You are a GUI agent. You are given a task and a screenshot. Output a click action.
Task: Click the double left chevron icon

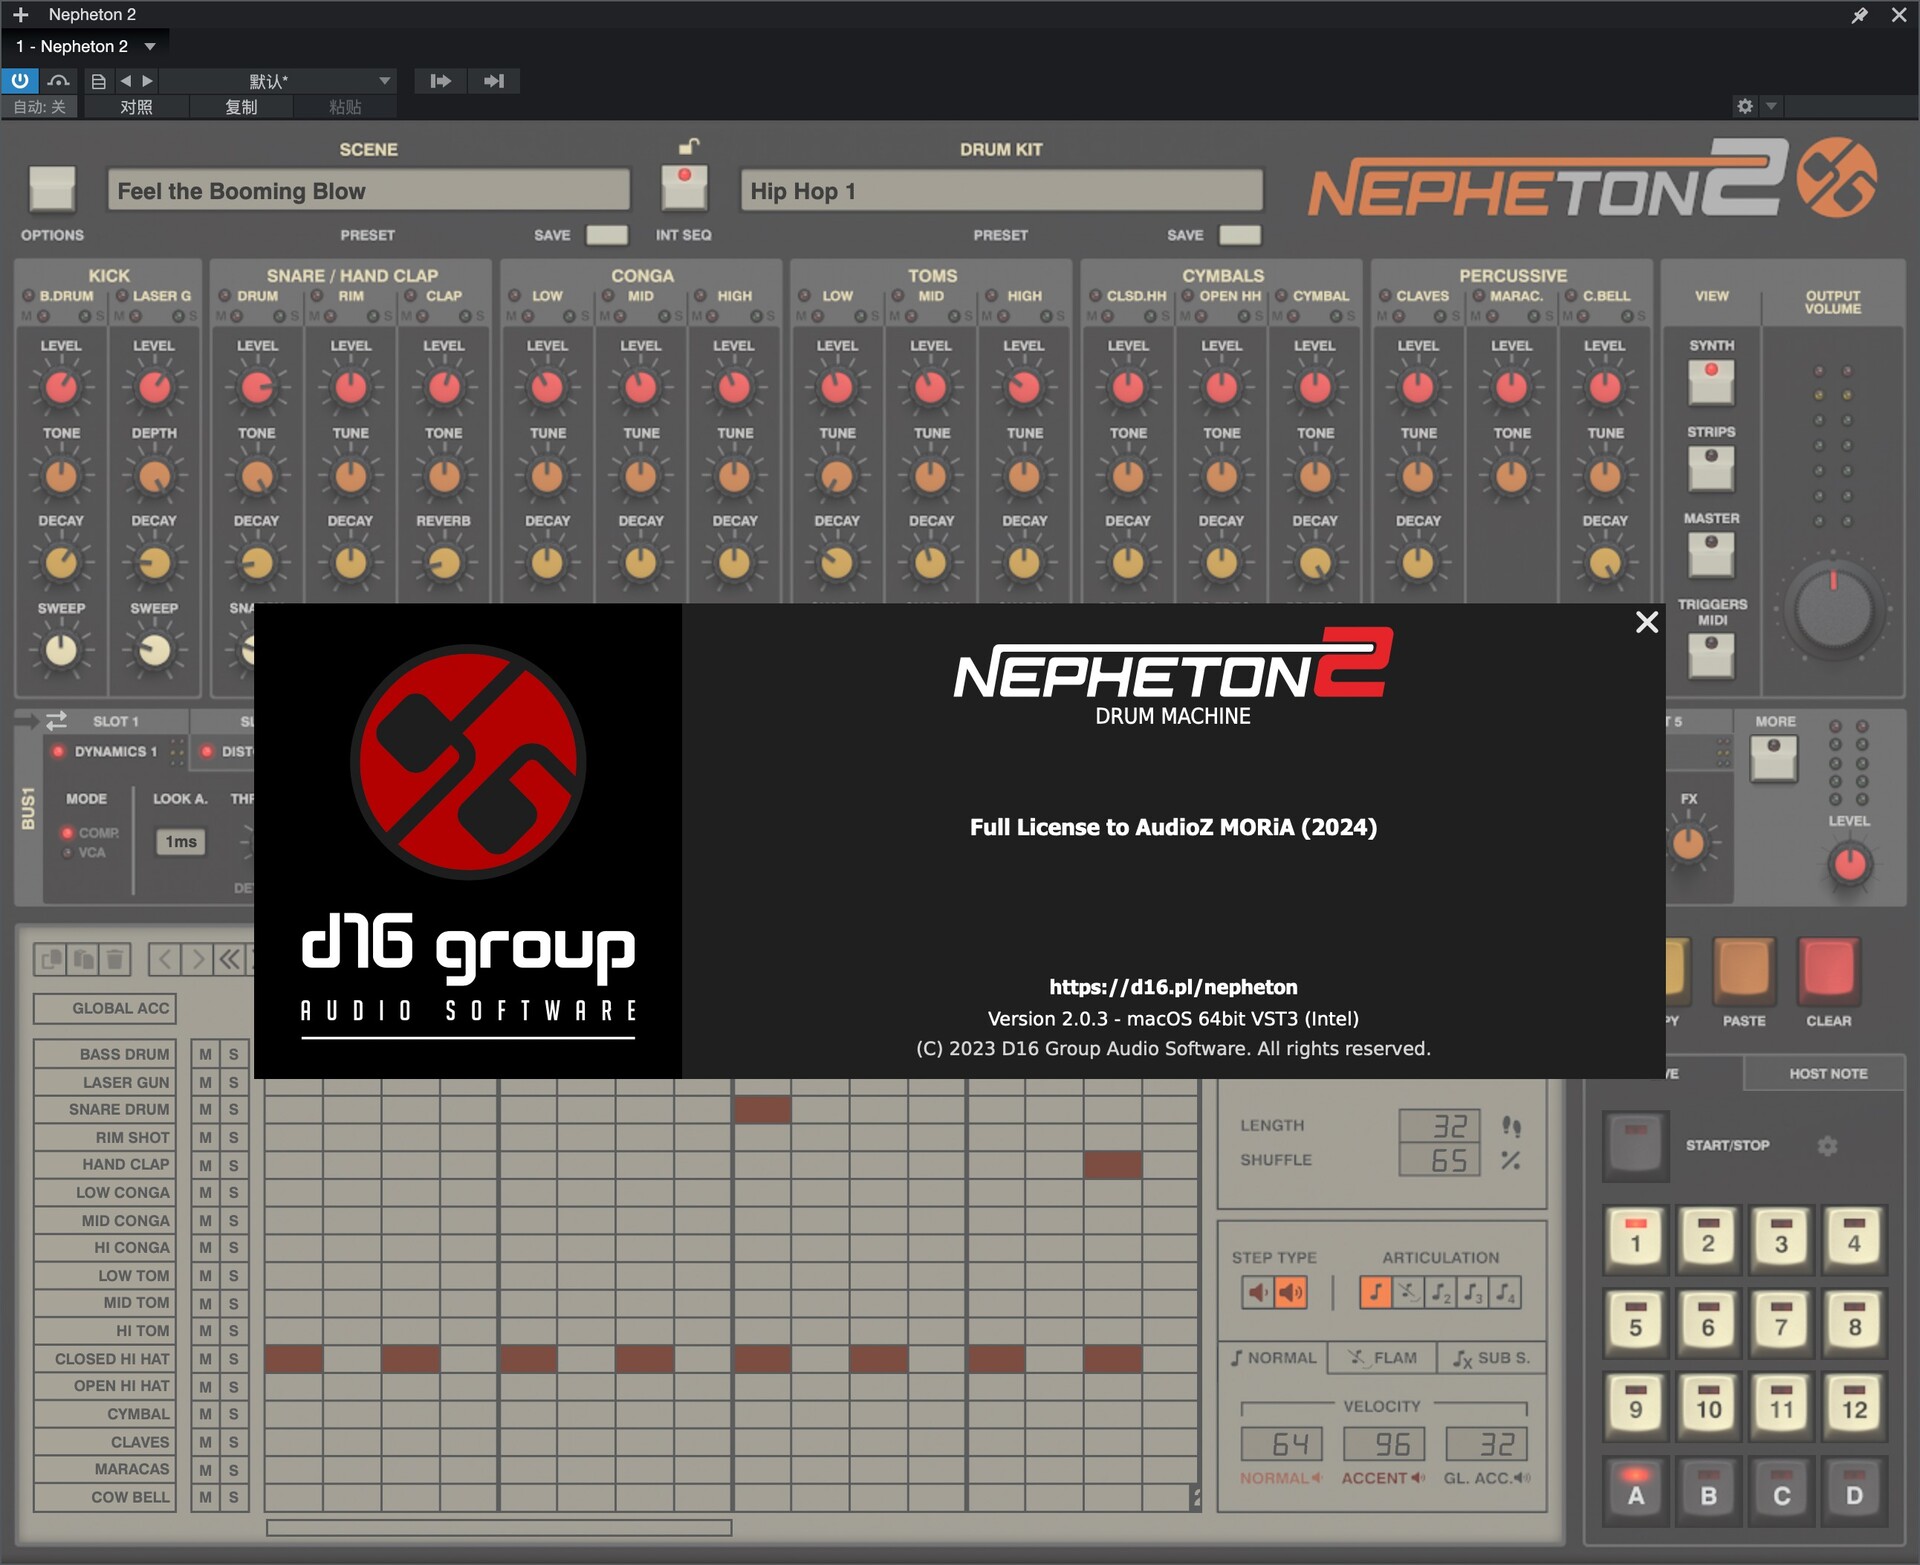click(230, 960)
